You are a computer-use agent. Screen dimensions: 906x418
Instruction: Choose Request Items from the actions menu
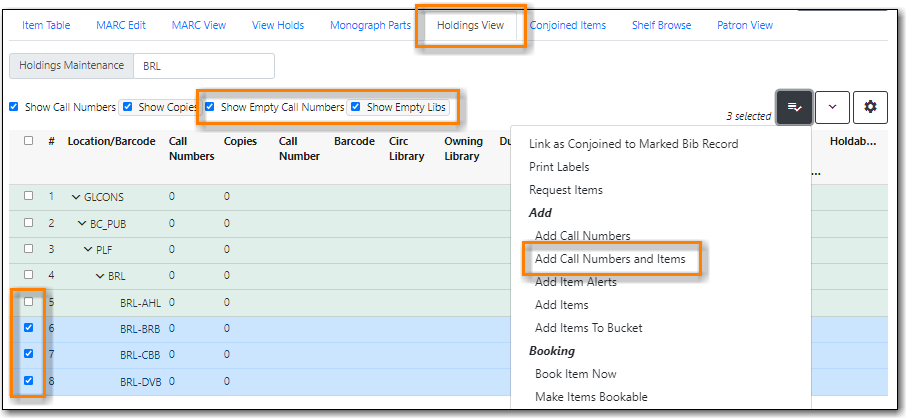[x=566, y=190]
